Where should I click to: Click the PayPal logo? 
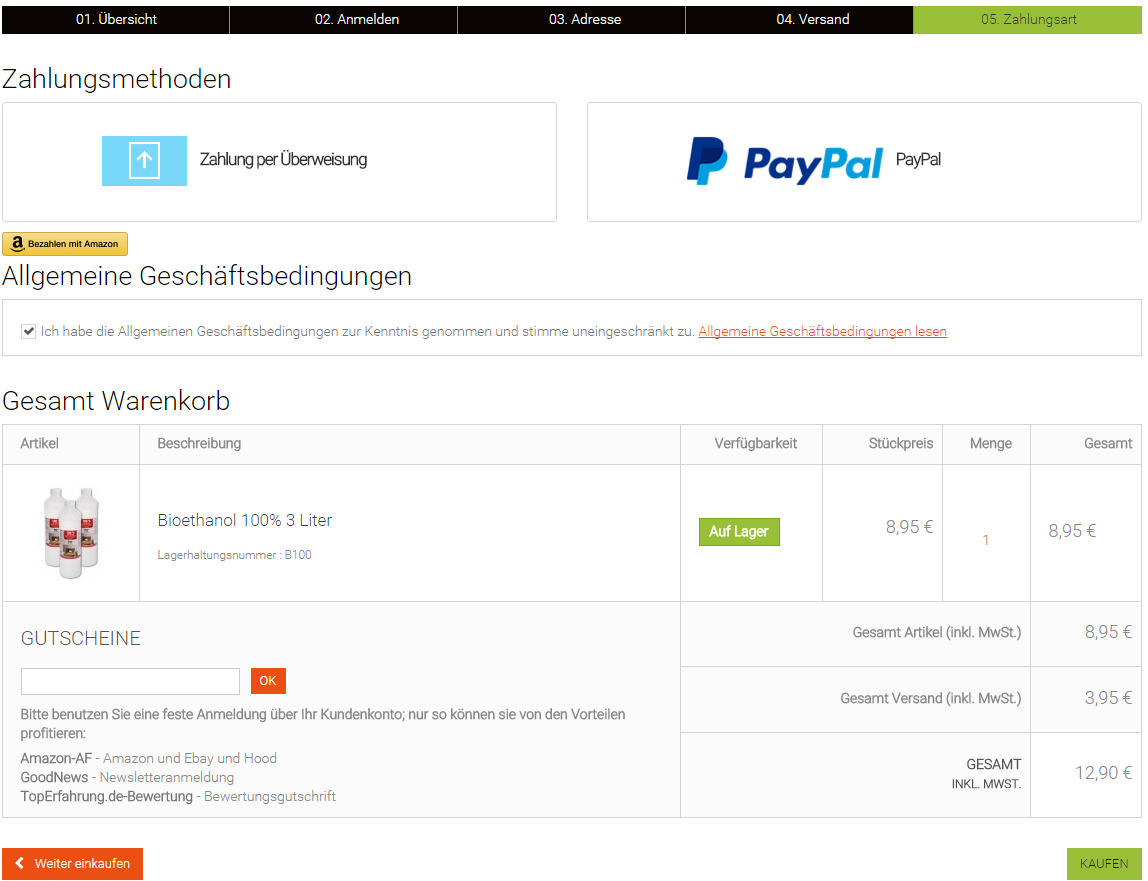[x=784, y=161]
